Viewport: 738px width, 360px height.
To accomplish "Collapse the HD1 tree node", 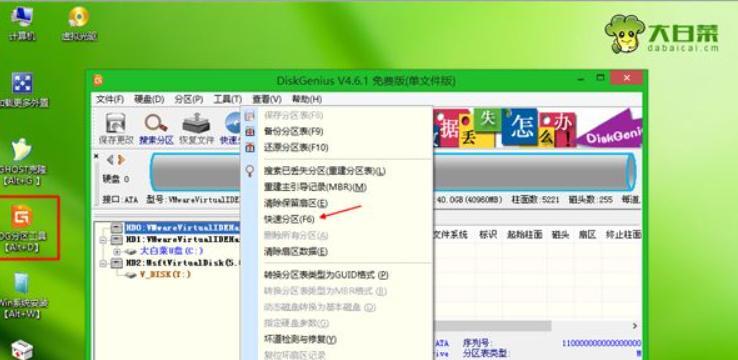I will (104, 240).
